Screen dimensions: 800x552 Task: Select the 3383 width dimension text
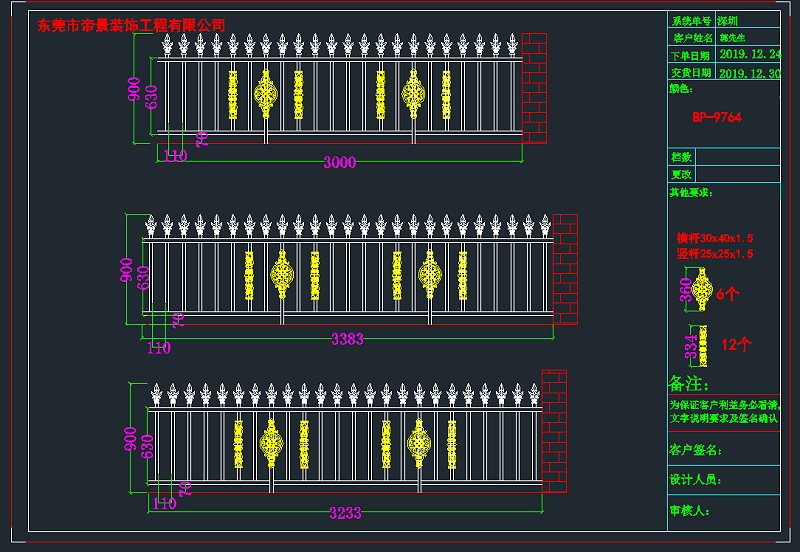[x=346, y=339]
